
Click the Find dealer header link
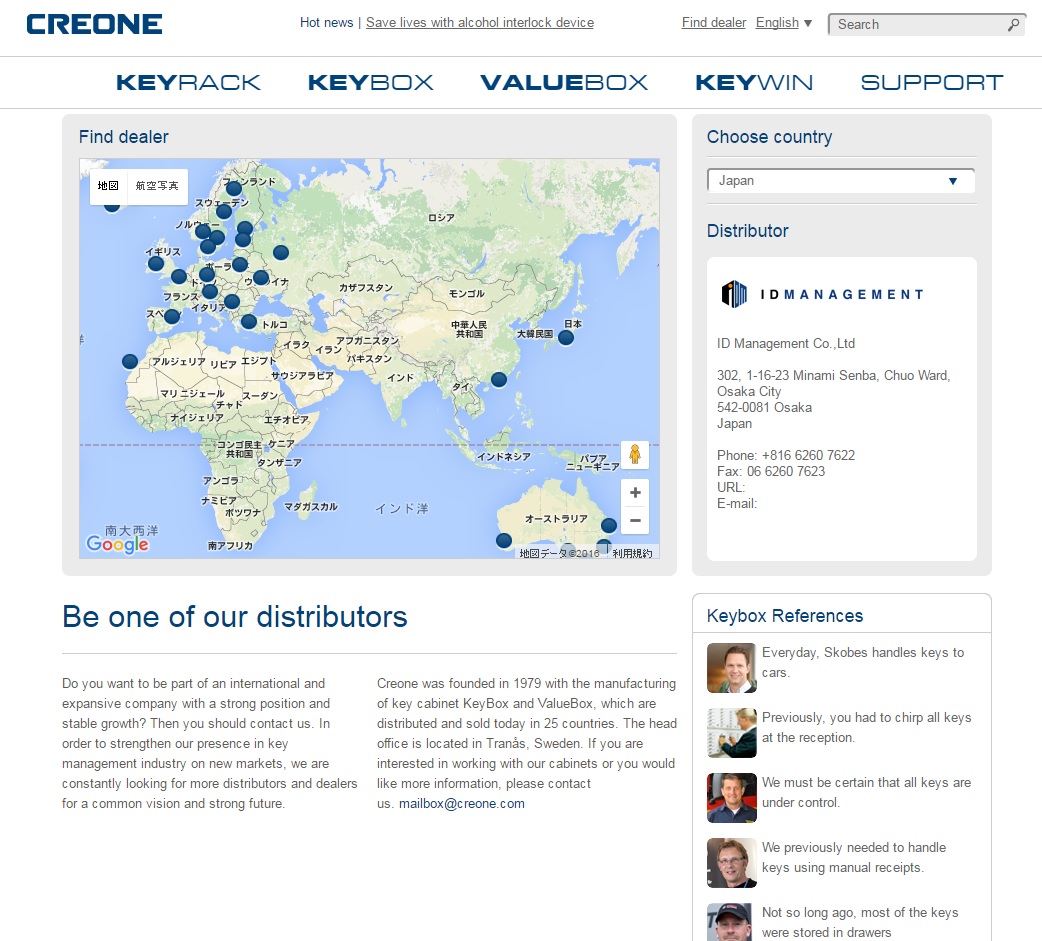pos(714,23)
